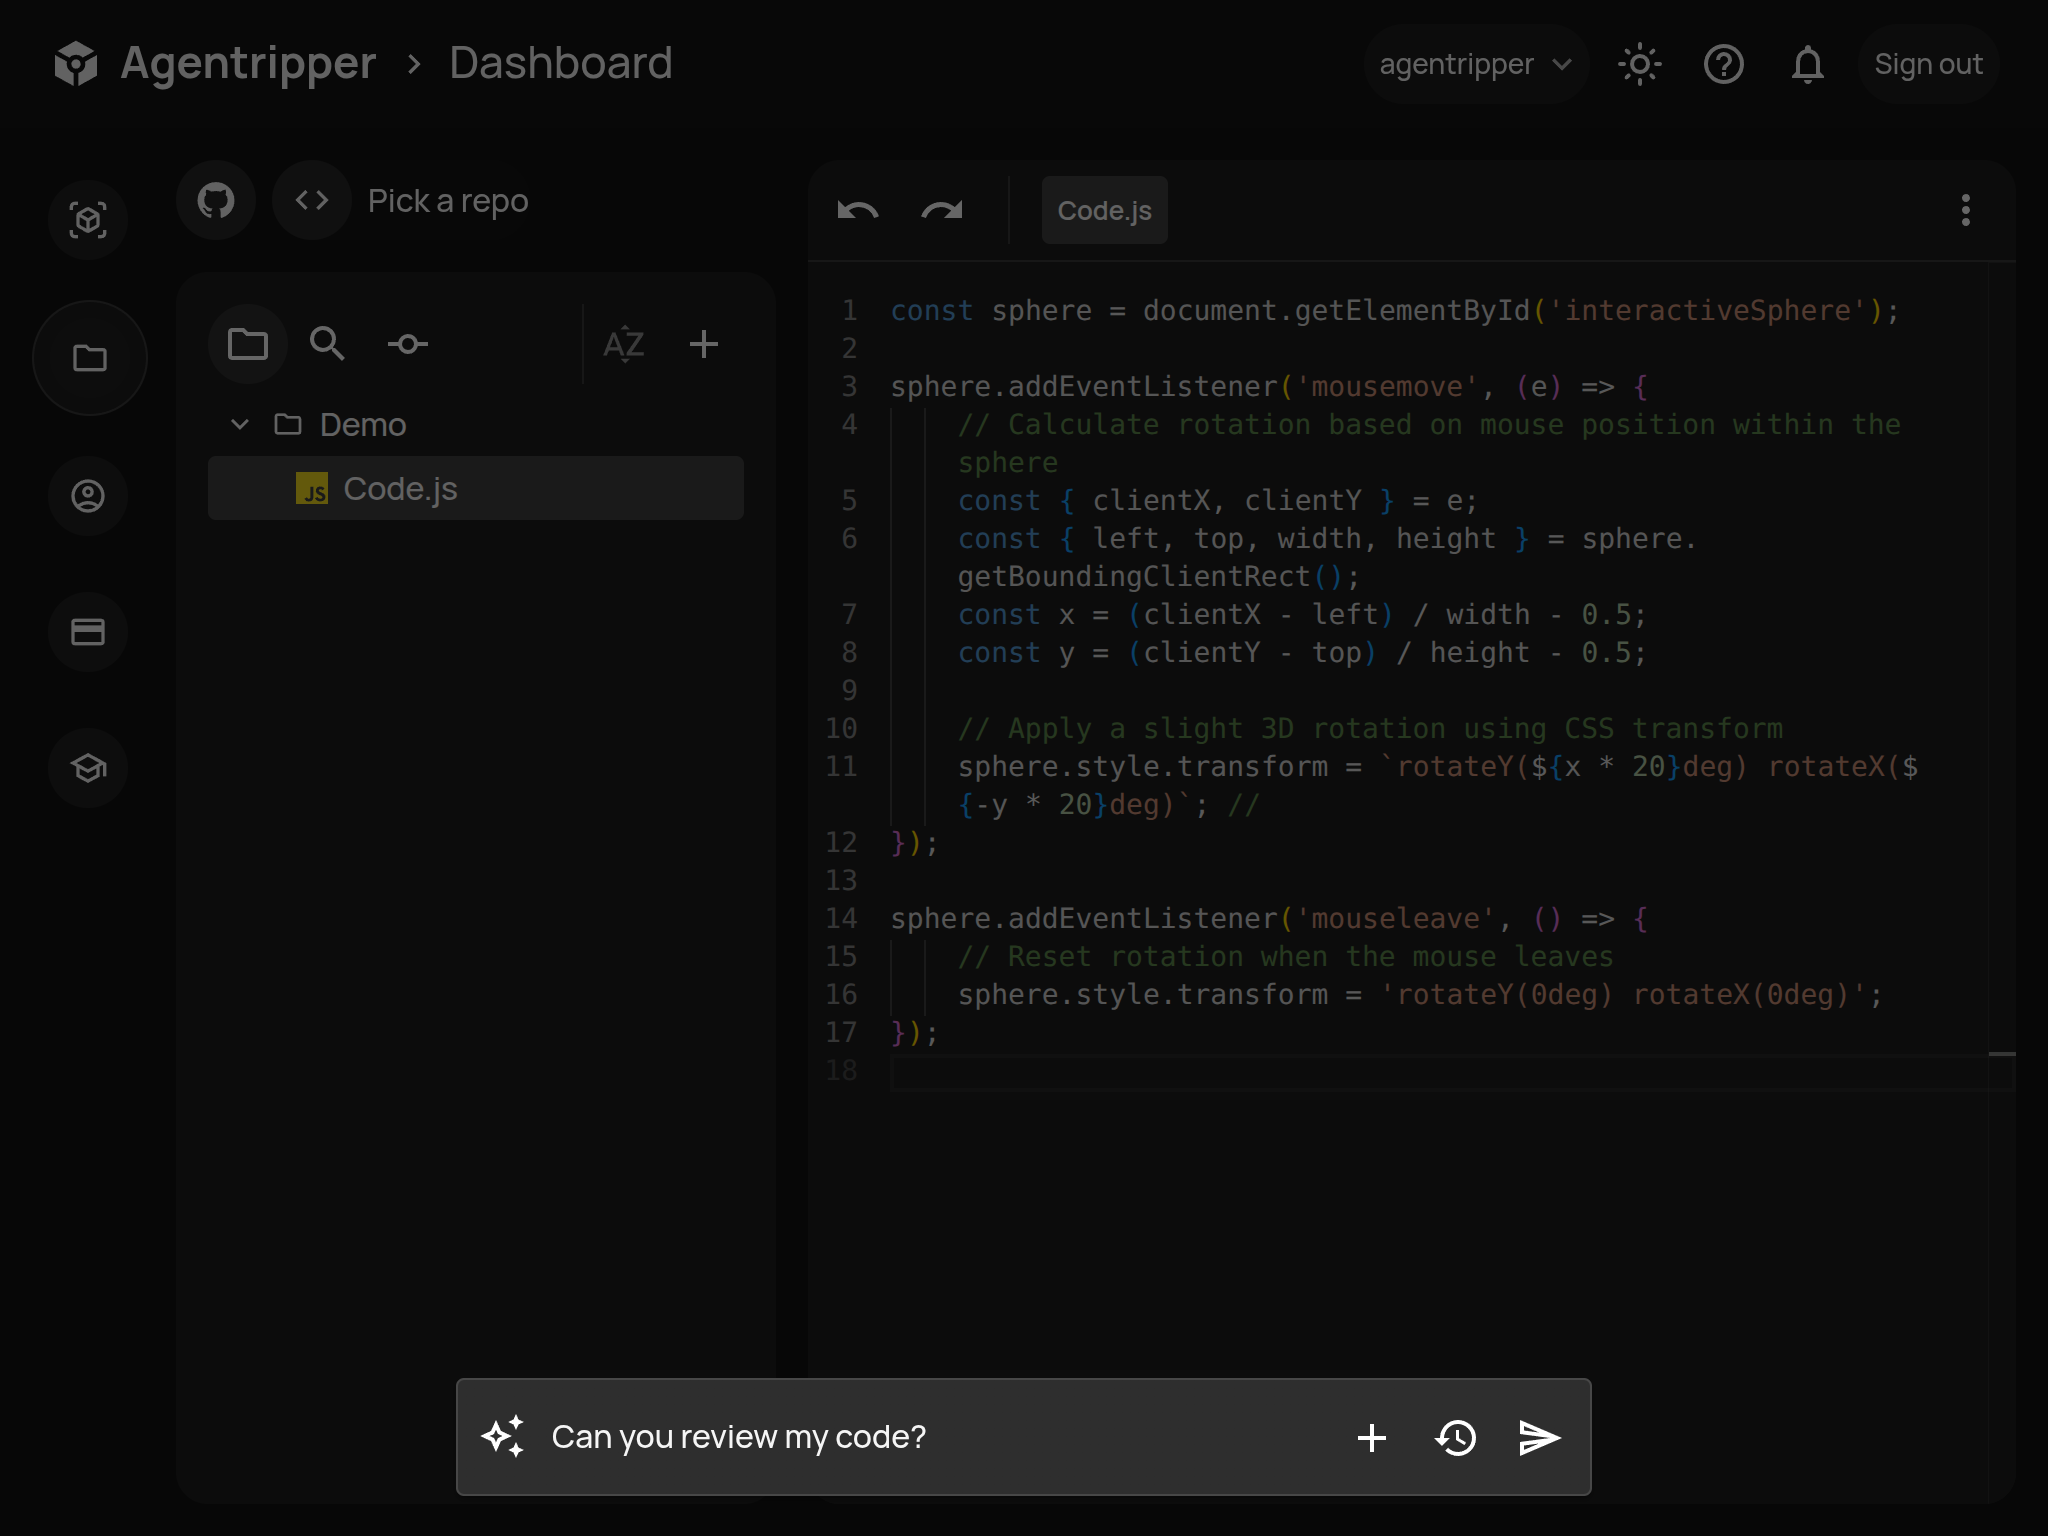Select Code.js in the file tree
2048x1536 pixels.
coord(400,489)
